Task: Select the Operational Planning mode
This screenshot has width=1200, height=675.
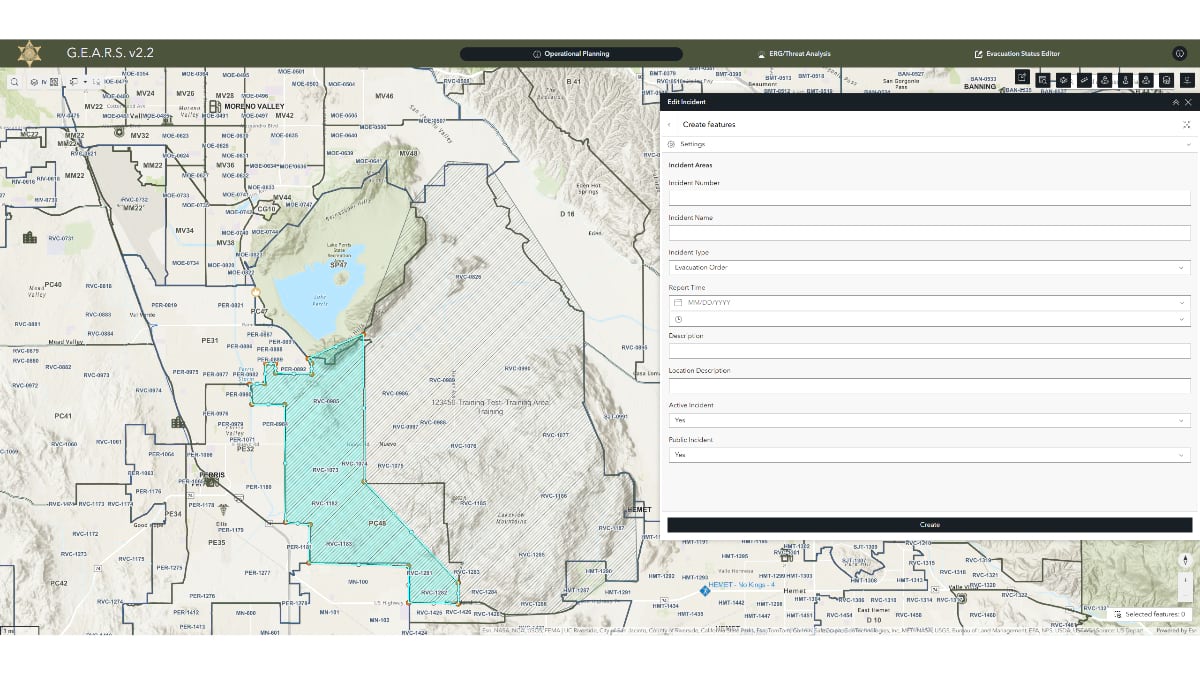Action: [571, 54]
